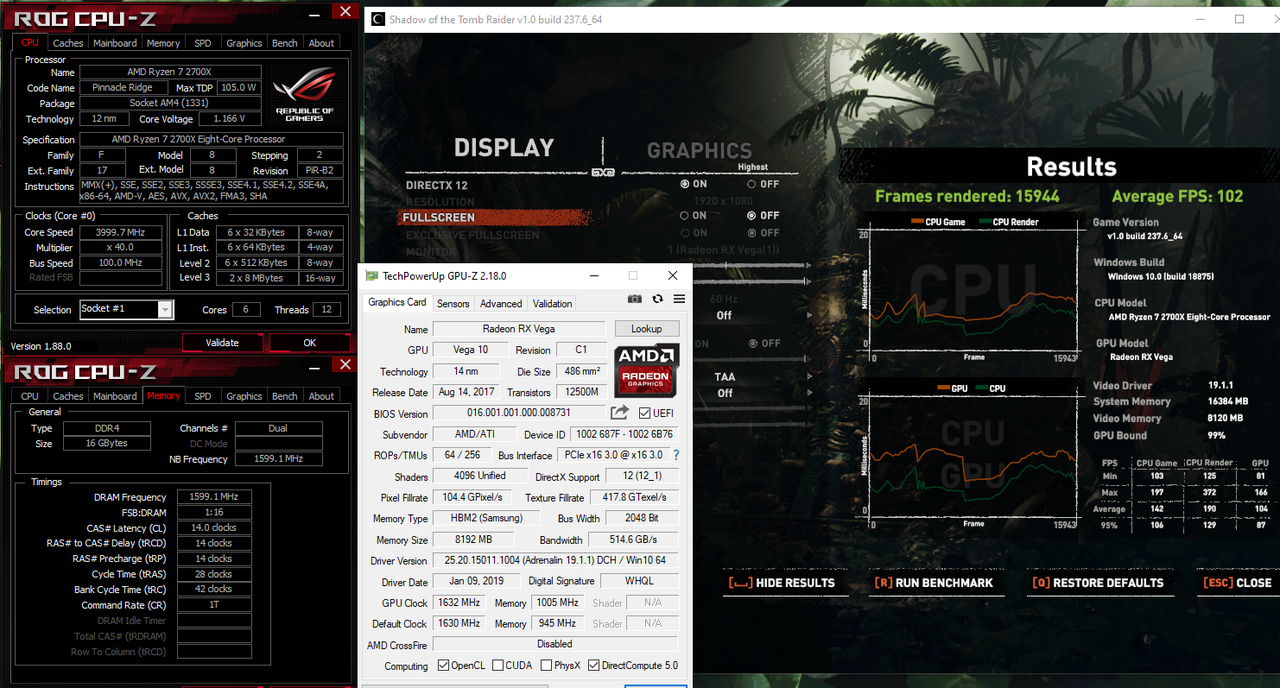Open the Socket #1 selection dropdown
1280x688 pixels.
coord(165,310)
